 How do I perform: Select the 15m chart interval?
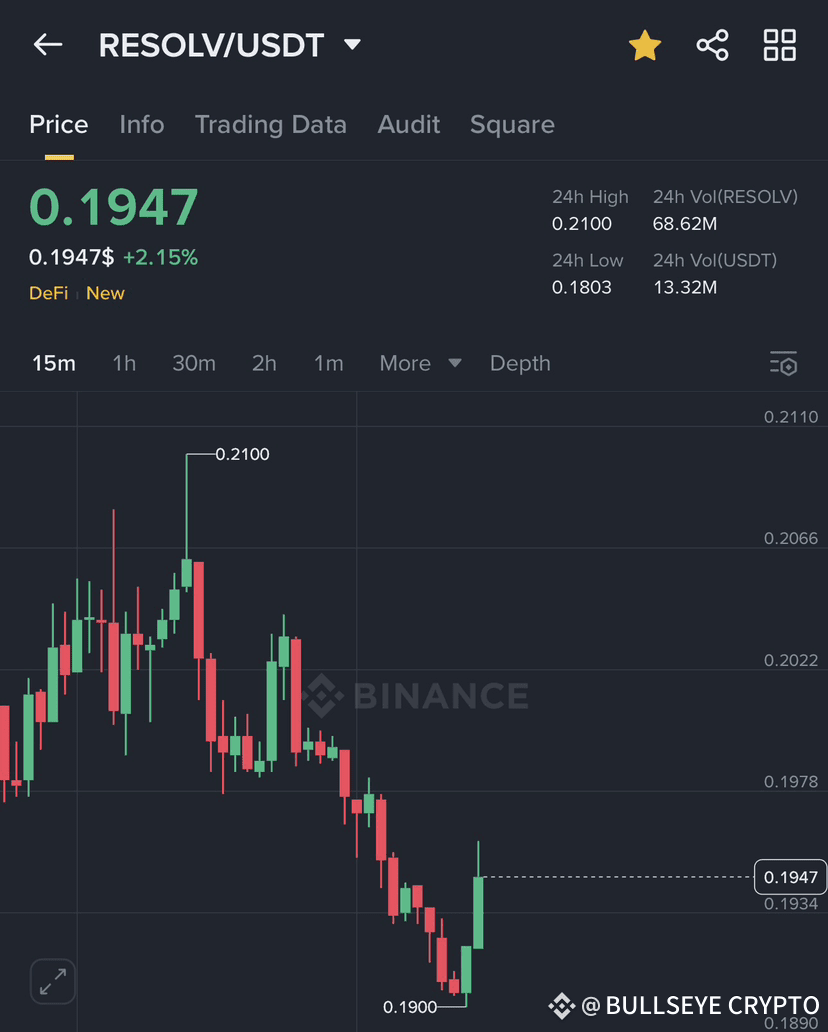54,363
